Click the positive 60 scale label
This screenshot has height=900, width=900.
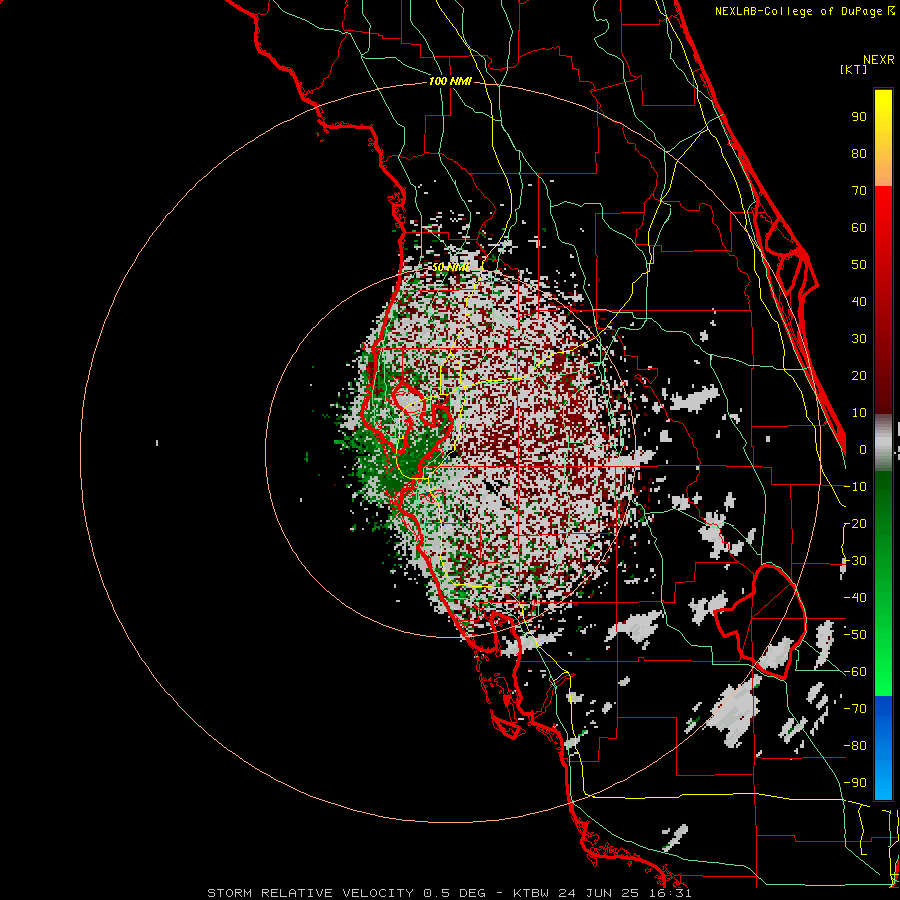[859, 227]
